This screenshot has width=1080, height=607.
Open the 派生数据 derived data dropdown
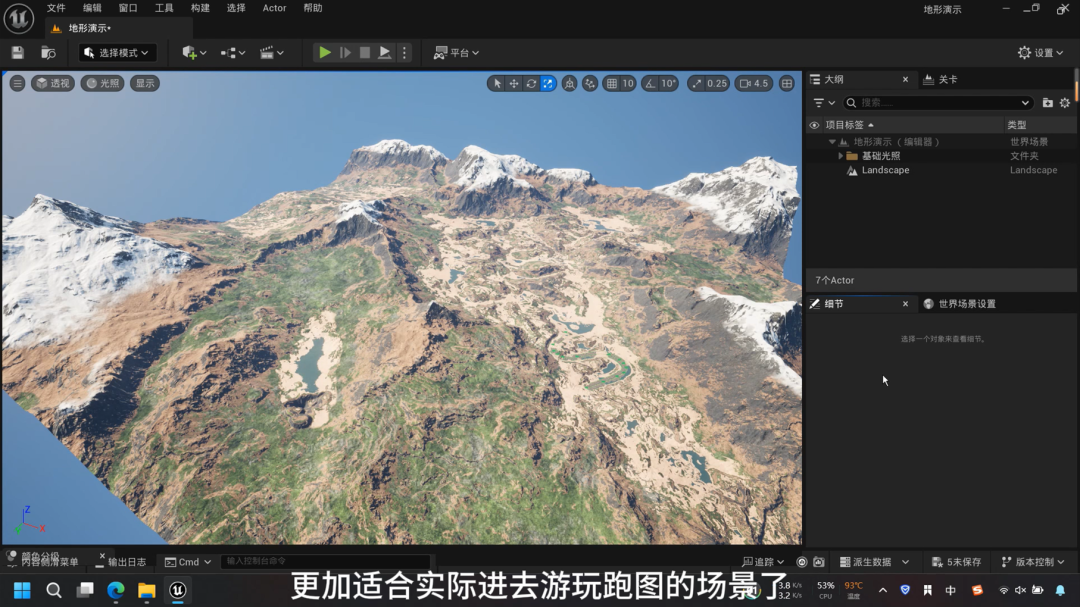875,562
